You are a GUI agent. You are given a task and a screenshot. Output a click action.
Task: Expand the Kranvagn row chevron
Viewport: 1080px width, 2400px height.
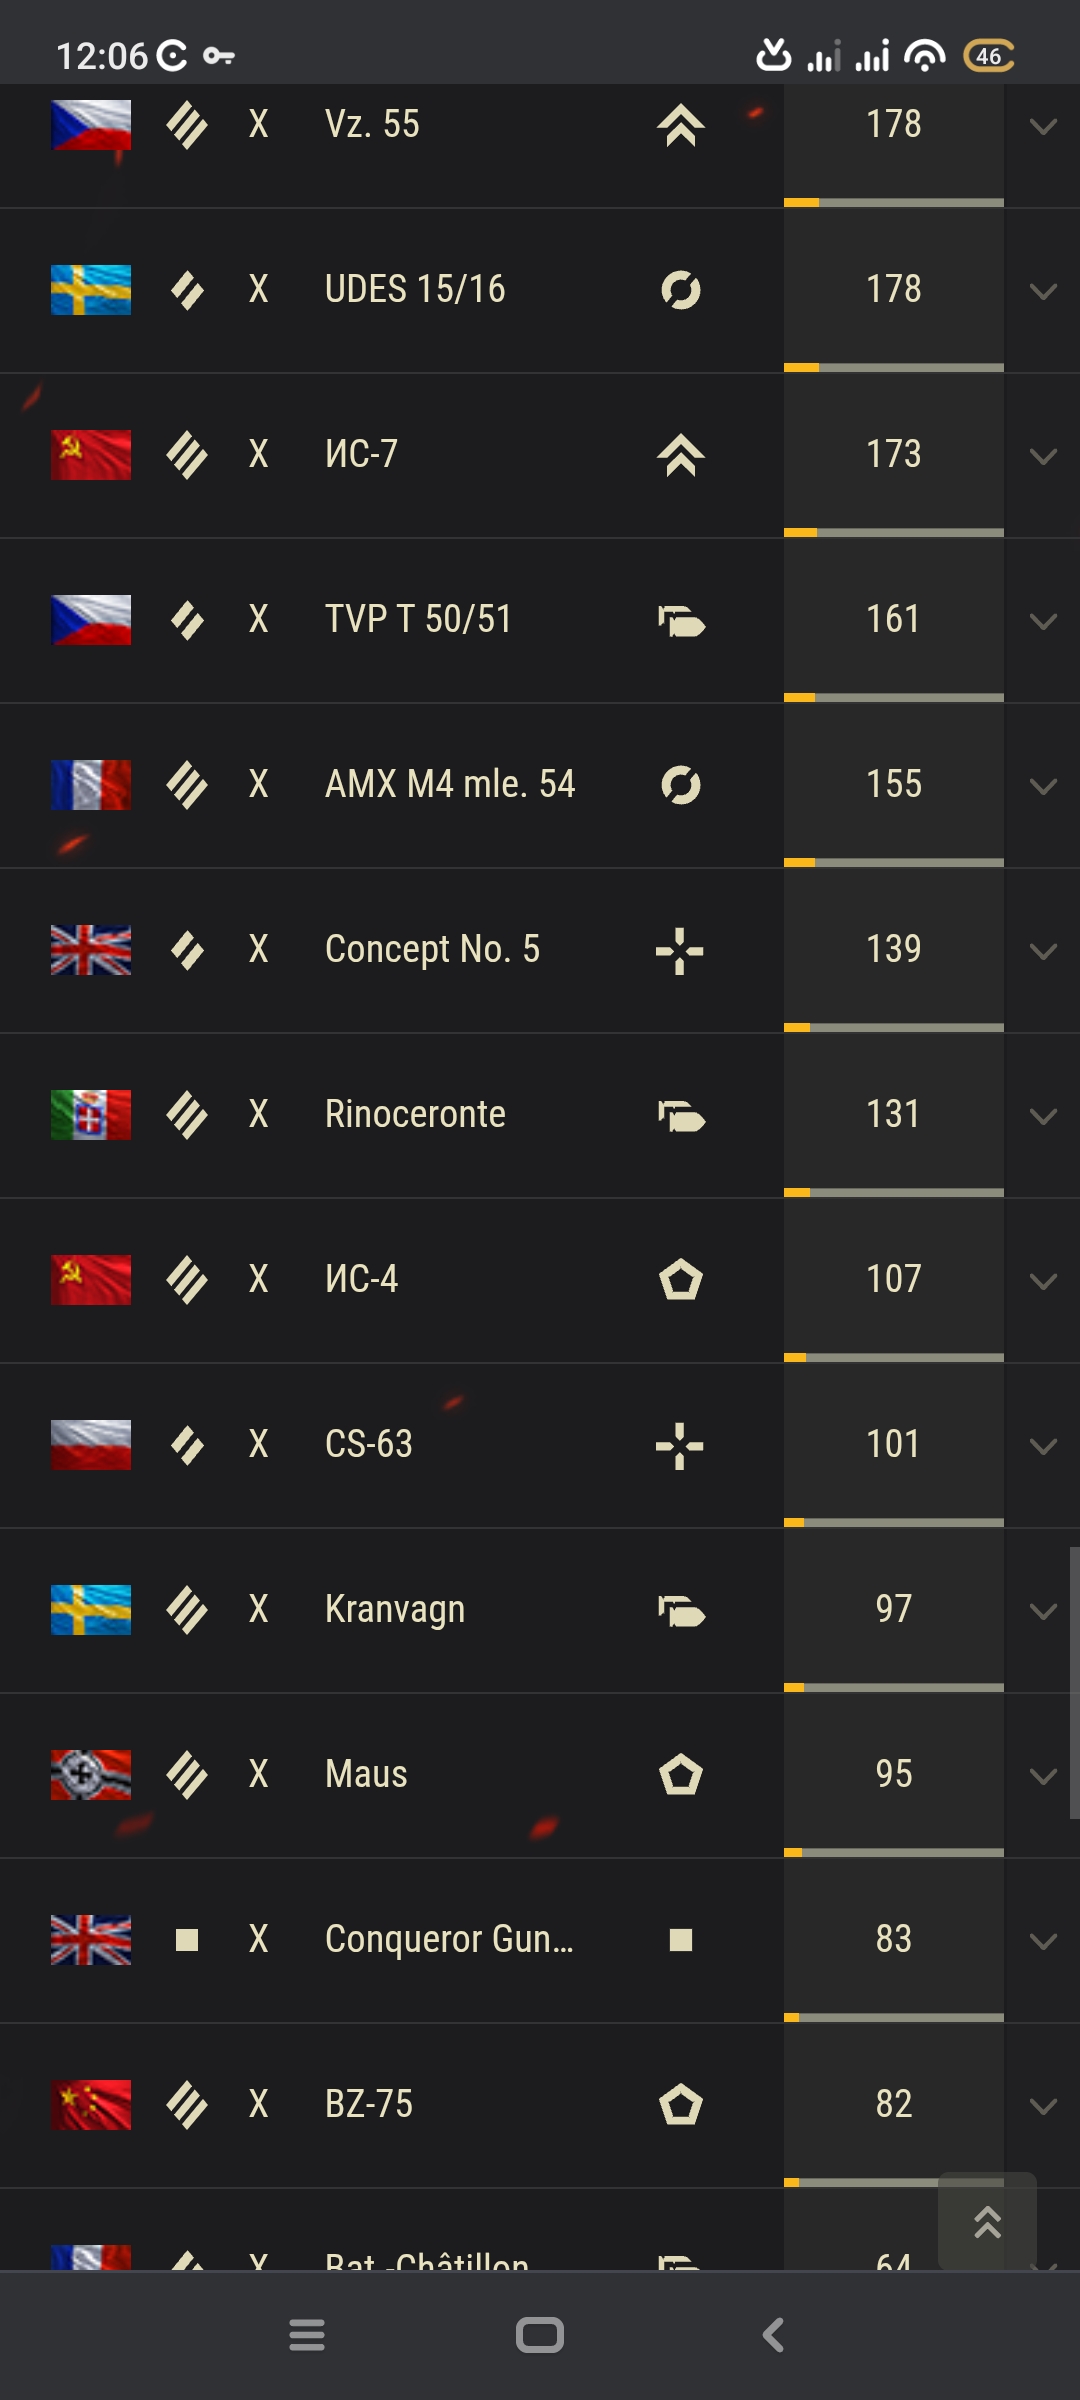1043,1611
